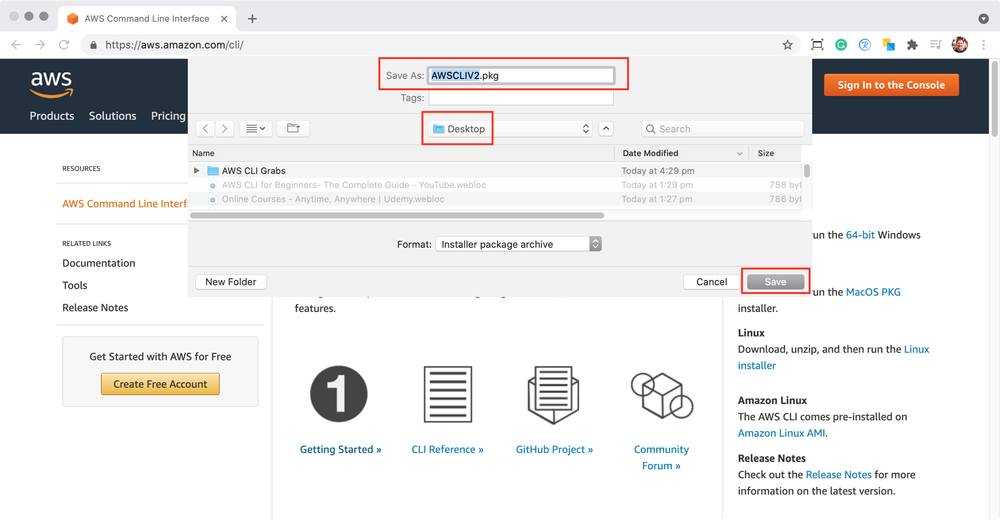1000x520 pixels.
Task: Open the Grammarly extension icon
Action: (841, 45)
